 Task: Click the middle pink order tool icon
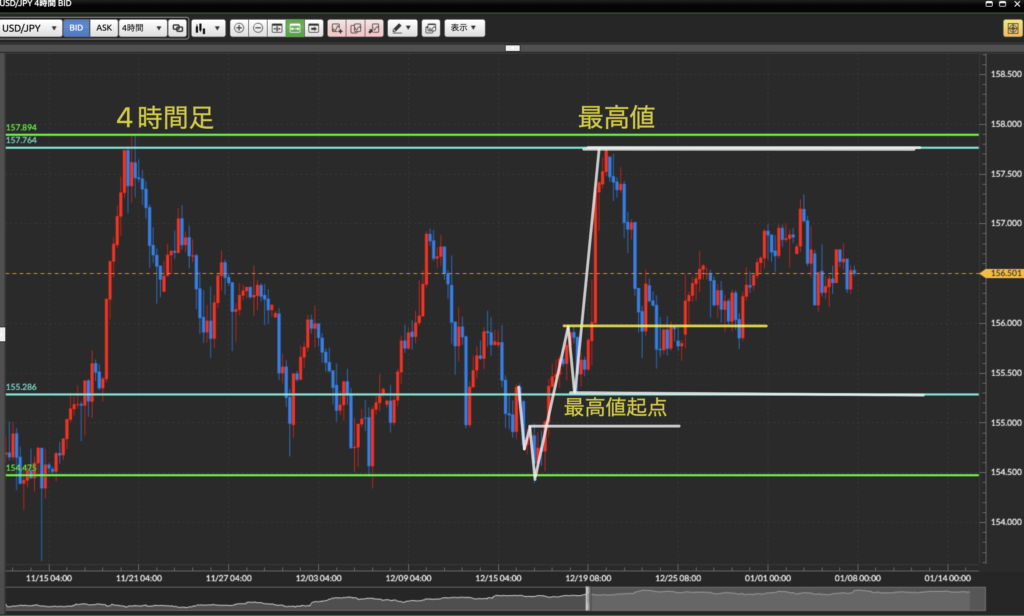point(356,28)
